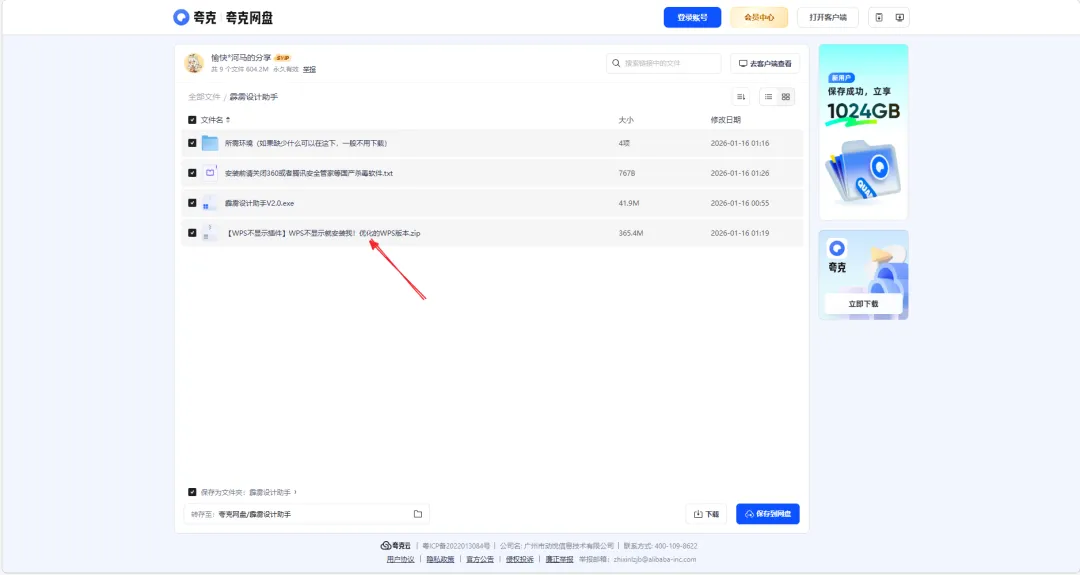Image resolution: width=1080 pixels, height=575 pixels.
Task: Open the 官方公告 footer link
Action: [x=480, y=560]
